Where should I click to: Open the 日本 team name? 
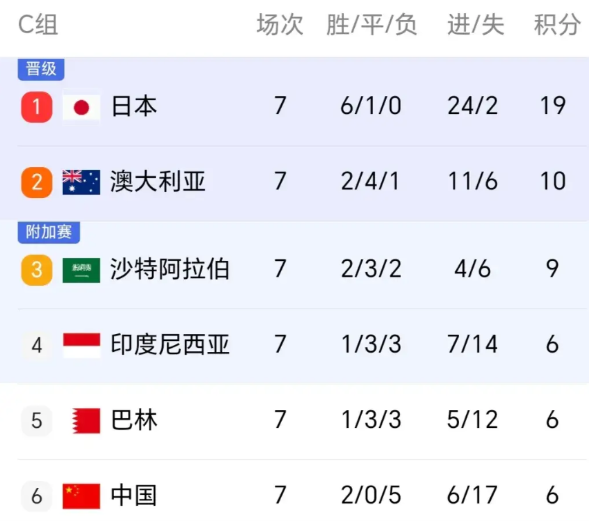[134, 106]
